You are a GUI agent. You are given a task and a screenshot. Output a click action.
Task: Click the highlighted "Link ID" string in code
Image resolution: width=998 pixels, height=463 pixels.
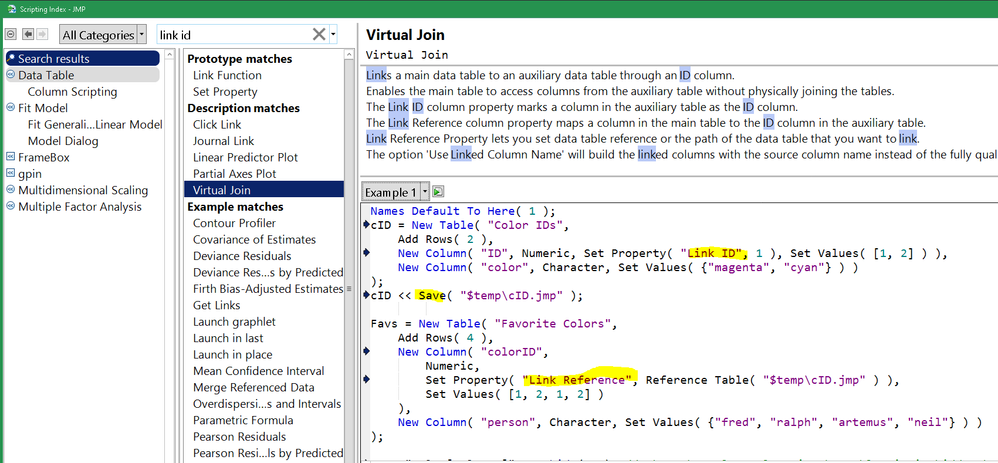(713, 253)
